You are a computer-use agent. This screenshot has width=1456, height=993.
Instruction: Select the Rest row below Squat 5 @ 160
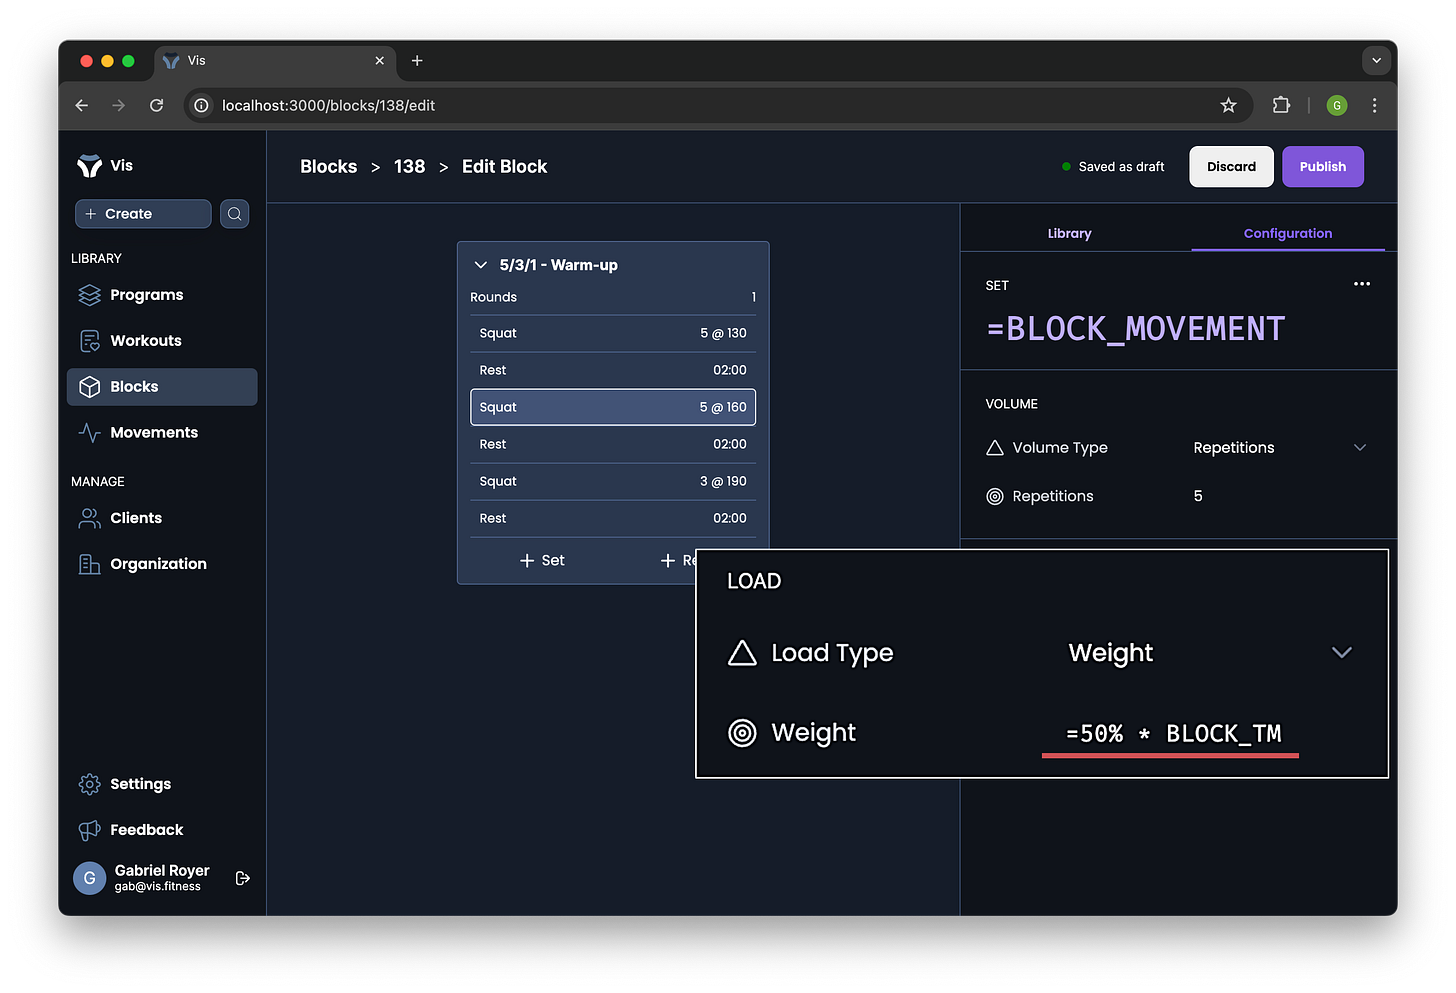[x=613, y=444]
